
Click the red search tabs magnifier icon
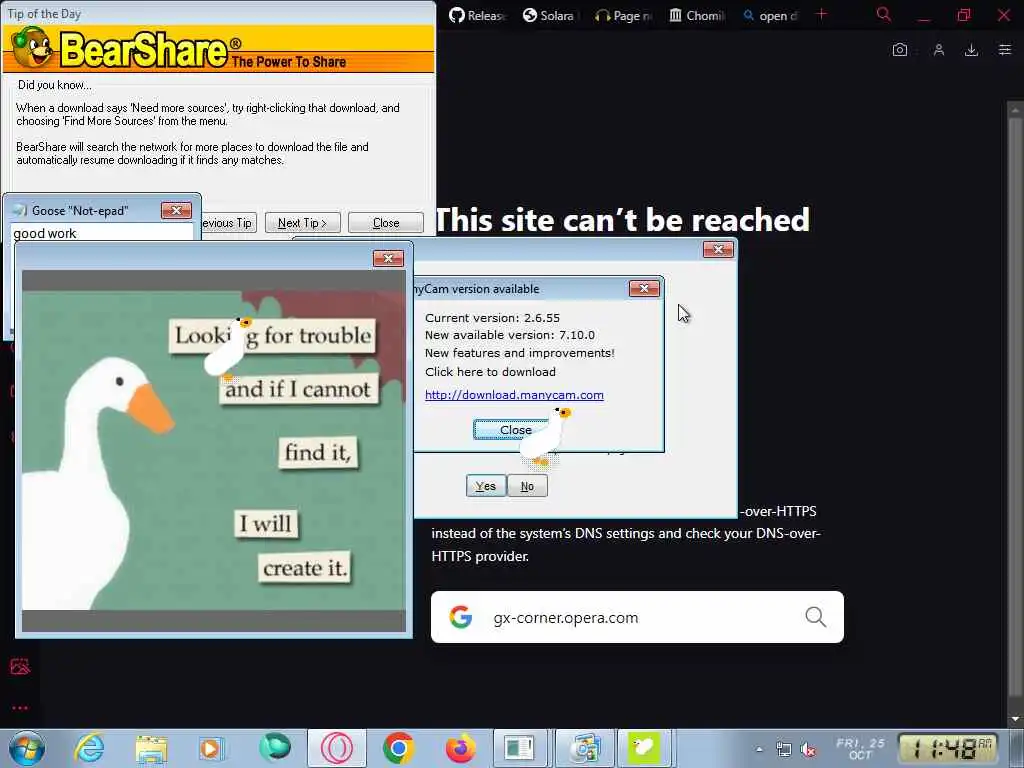pyautogui.click(x=884, y=14)
